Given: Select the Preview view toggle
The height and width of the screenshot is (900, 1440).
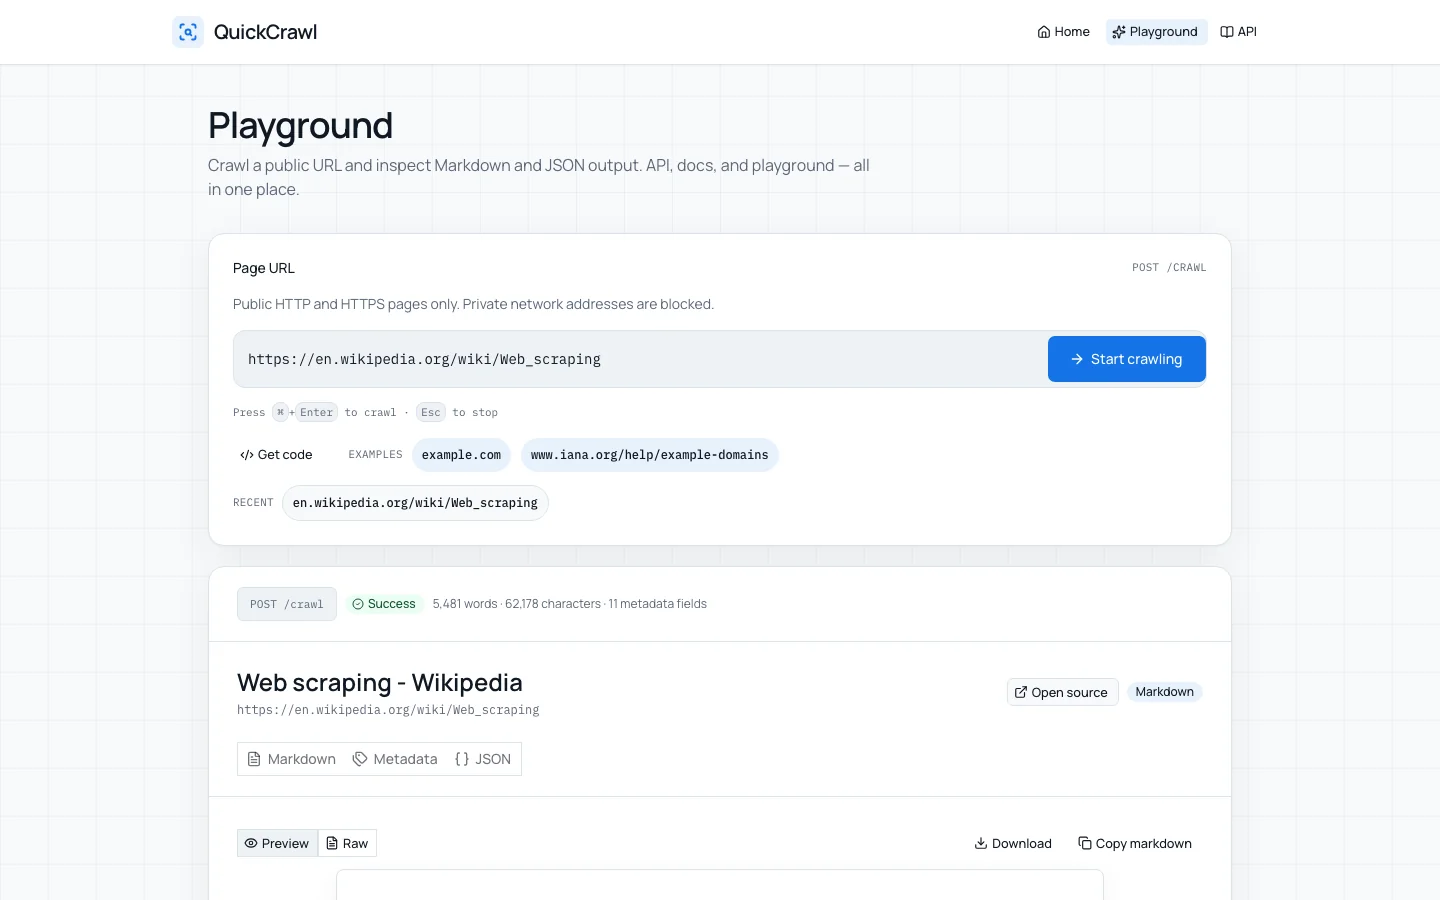Looking at the screenshot, I should 277,843.
